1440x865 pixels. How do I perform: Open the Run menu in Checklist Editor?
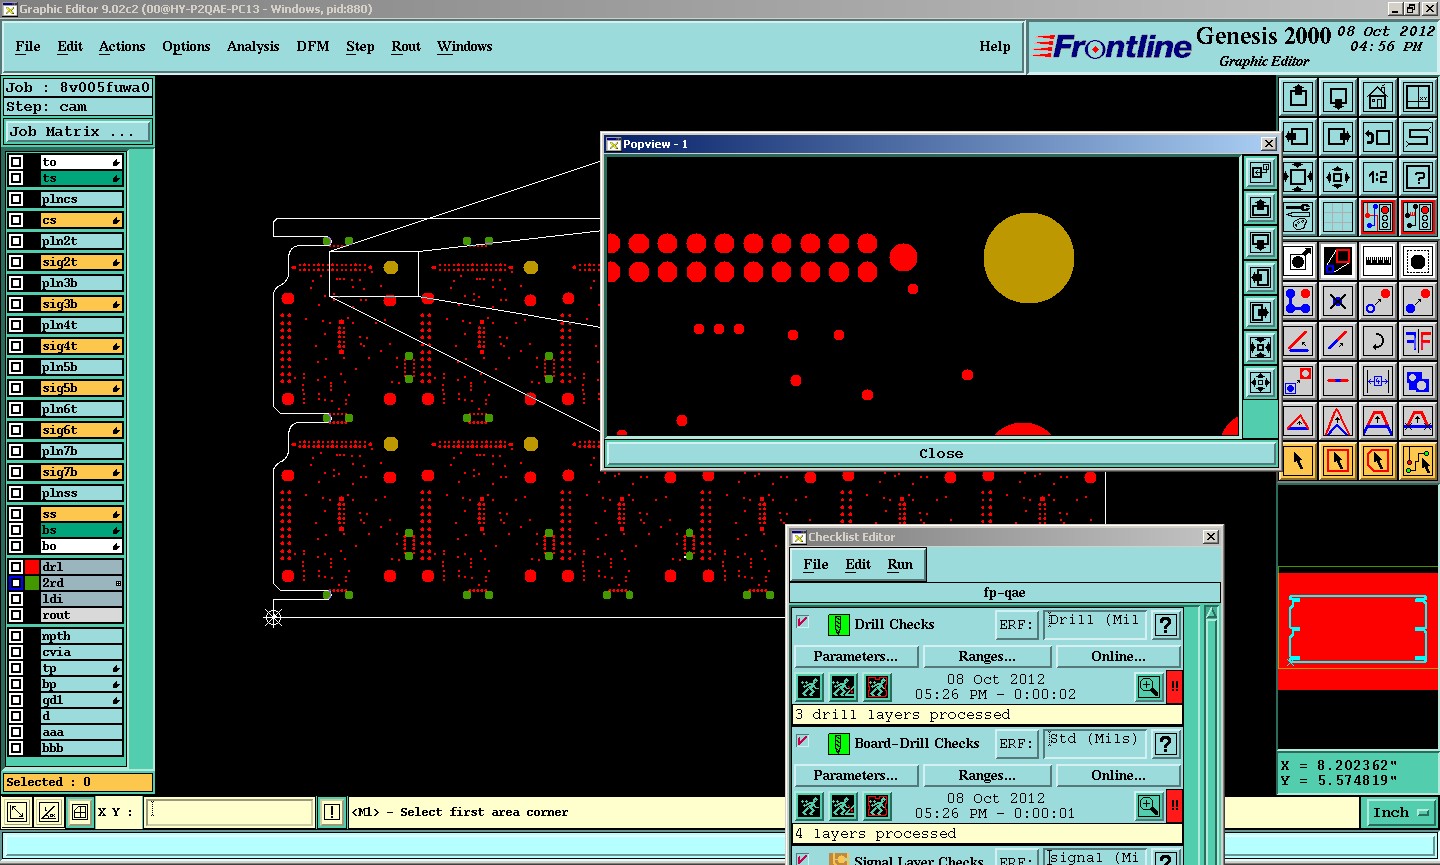pyautogui.click(x=900, y=564)
